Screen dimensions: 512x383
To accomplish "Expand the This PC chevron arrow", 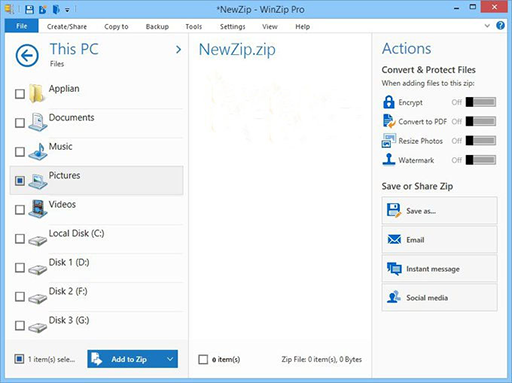I will [178, 50].
